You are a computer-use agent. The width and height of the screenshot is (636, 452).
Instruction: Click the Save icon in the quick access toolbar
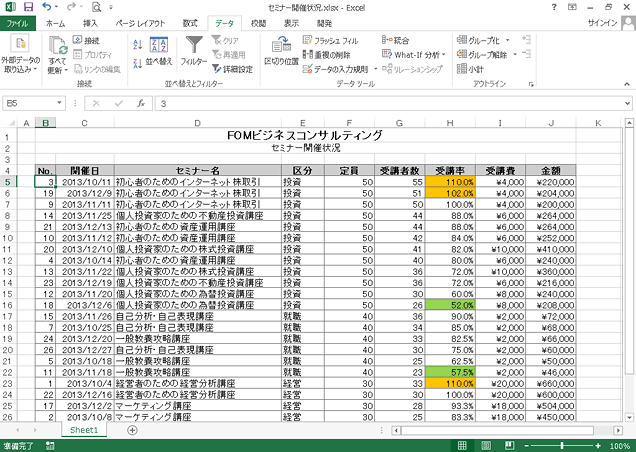click(28, 7)
